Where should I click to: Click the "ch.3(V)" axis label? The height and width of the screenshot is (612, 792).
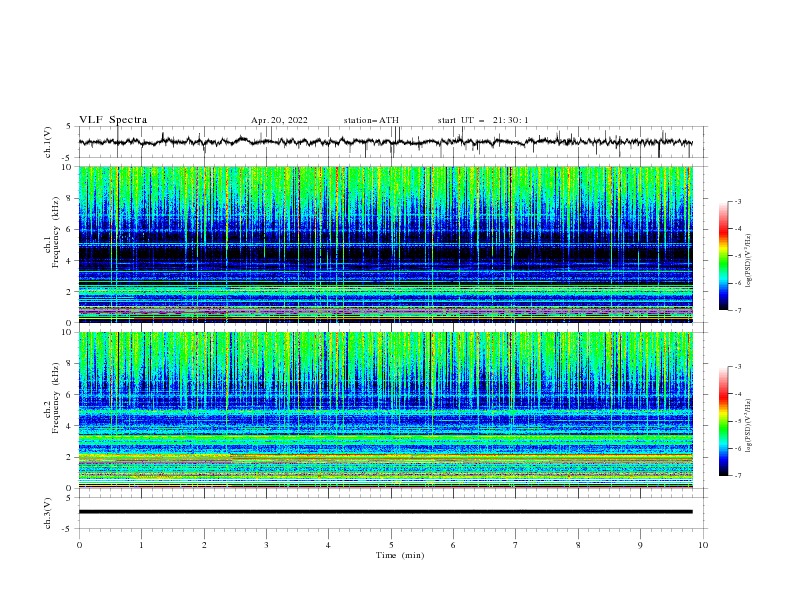click(48, 513)
